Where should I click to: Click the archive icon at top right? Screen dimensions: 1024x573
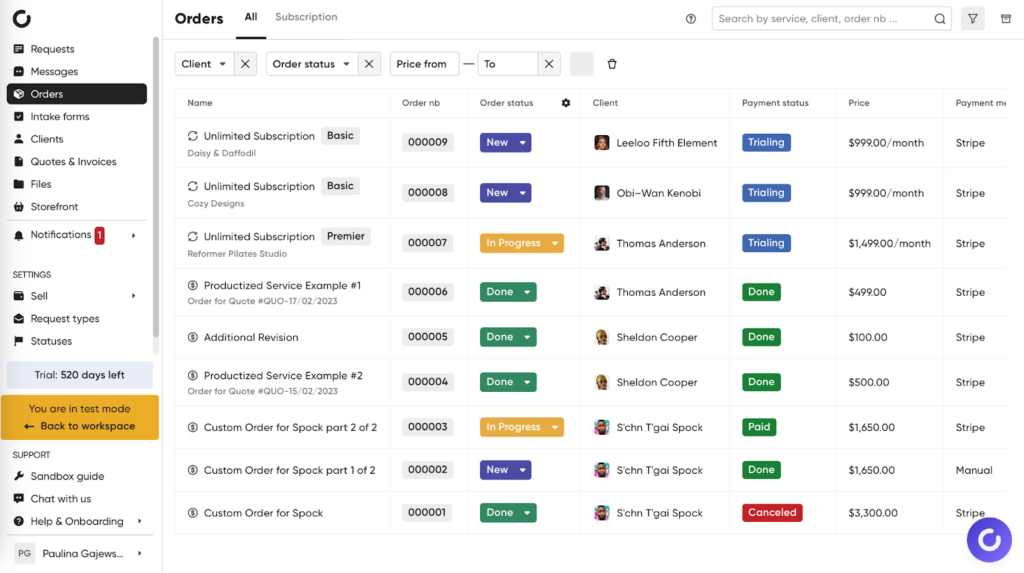tap(1006, 19)
